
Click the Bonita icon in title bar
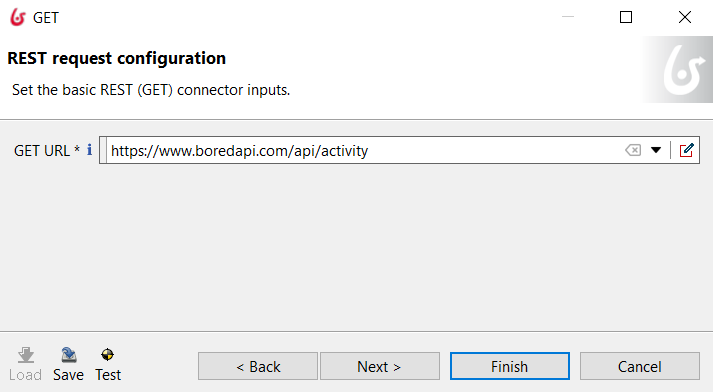pyautogui.click(x=18, y=17)
